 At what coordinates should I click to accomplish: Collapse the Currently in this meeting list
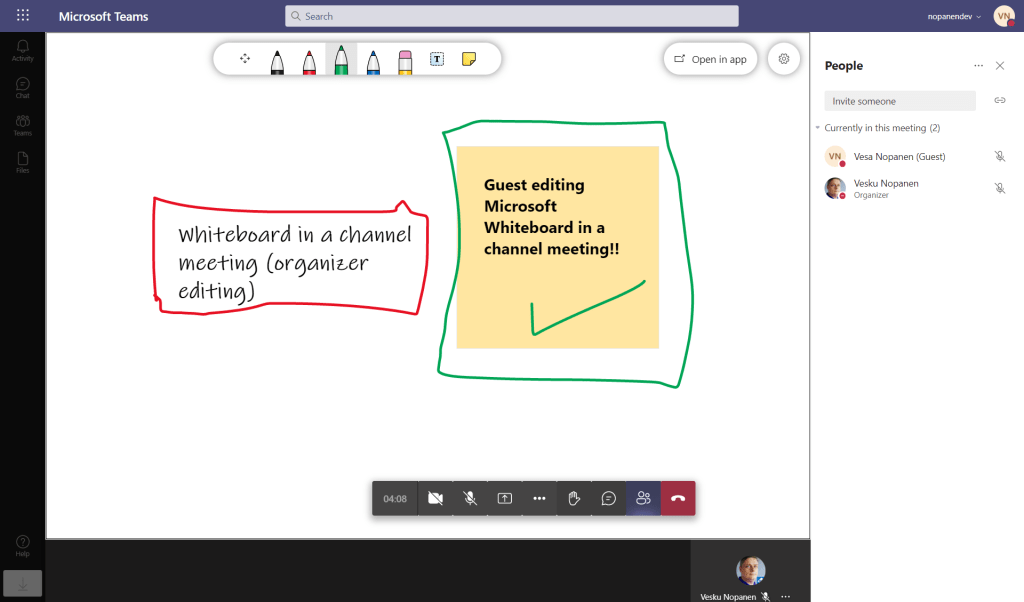coord(817,128)
